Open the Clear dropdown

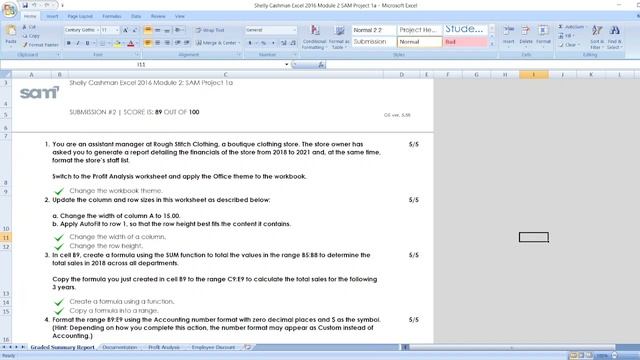569,45
